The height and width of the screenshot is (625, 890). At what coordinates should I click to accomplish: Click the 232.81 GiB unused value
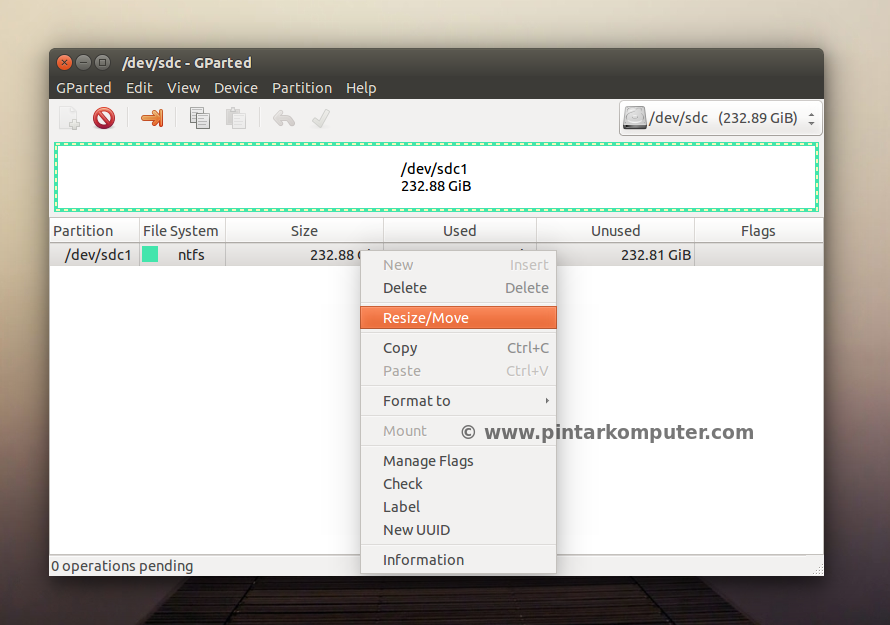click(656, 255)
